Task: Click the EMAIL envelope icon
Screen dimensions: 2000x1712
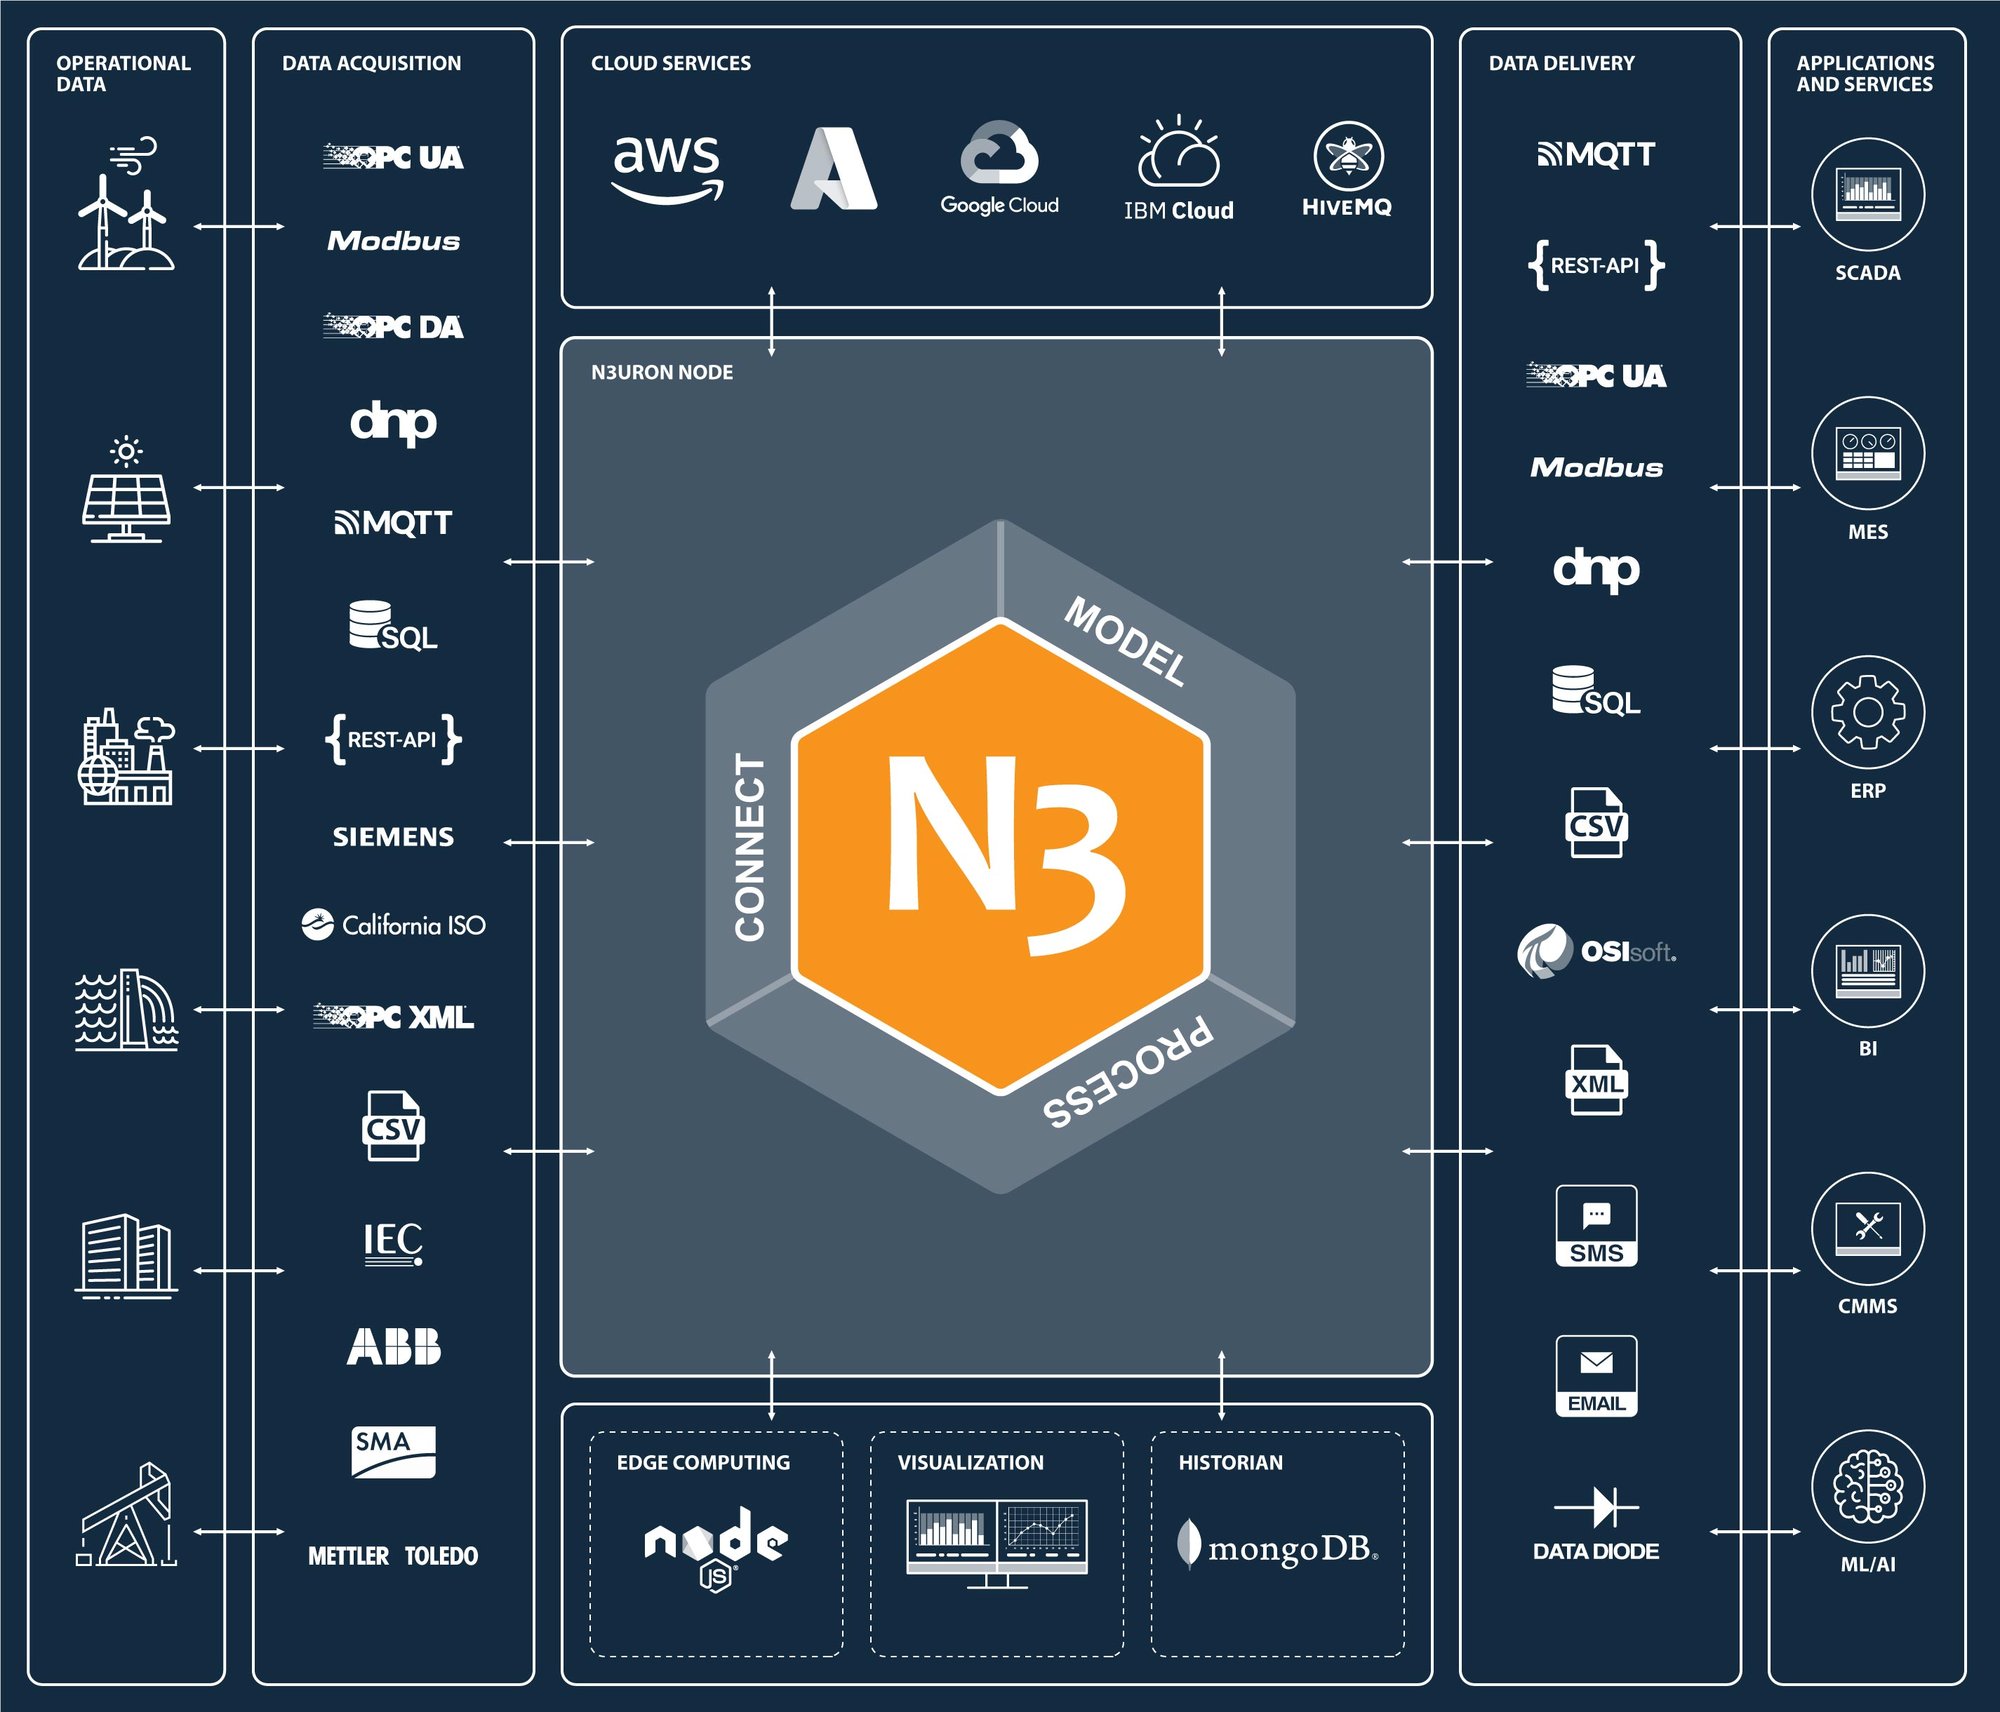Action: tap(1596, 1376)
